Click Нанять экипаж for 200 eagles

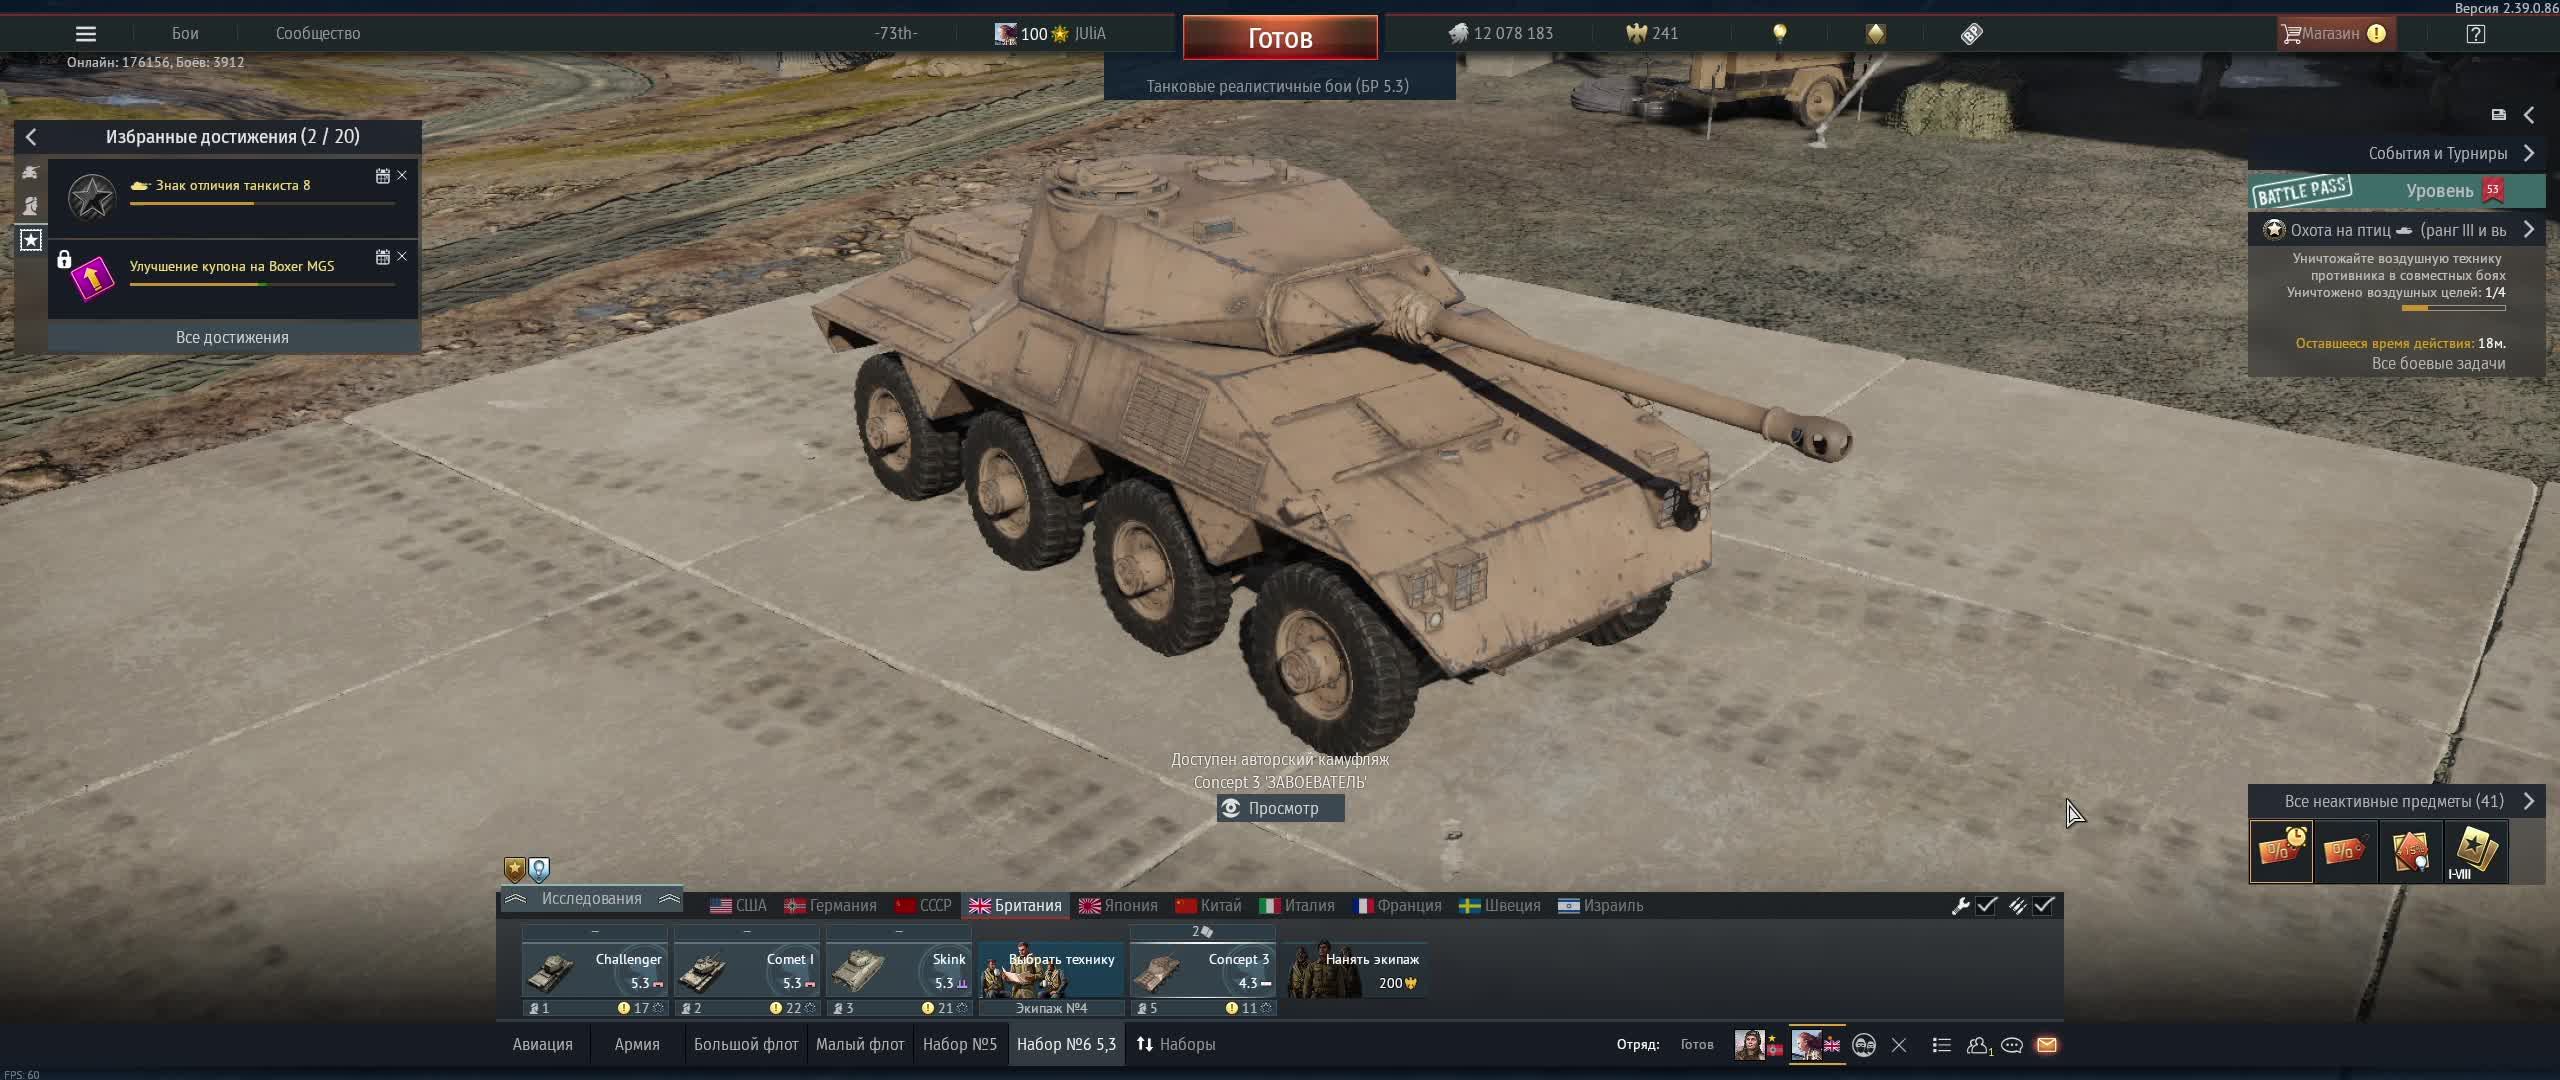tap(1355, 970)
